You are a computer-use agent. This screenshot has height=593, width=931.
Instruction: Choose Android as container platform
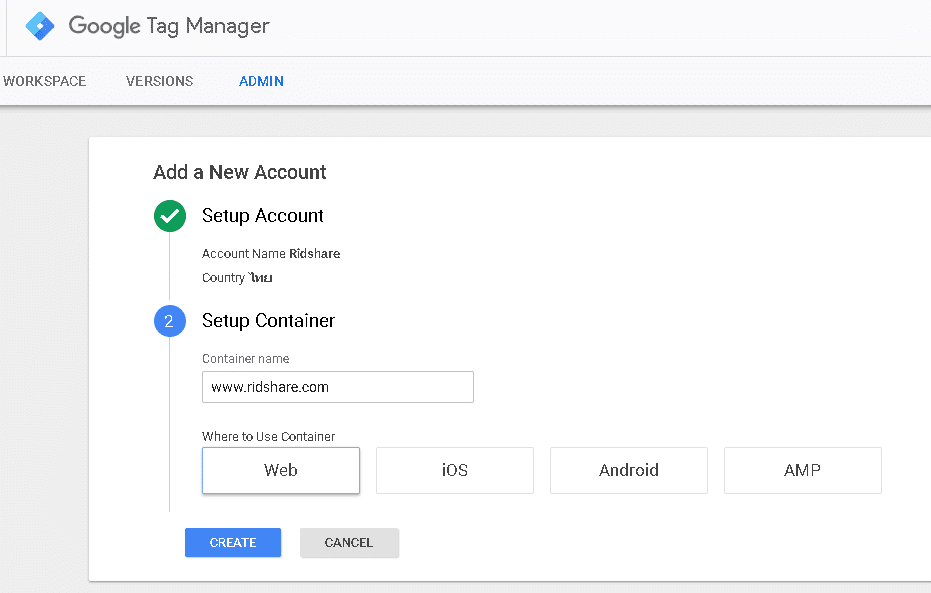pos(629,470)
